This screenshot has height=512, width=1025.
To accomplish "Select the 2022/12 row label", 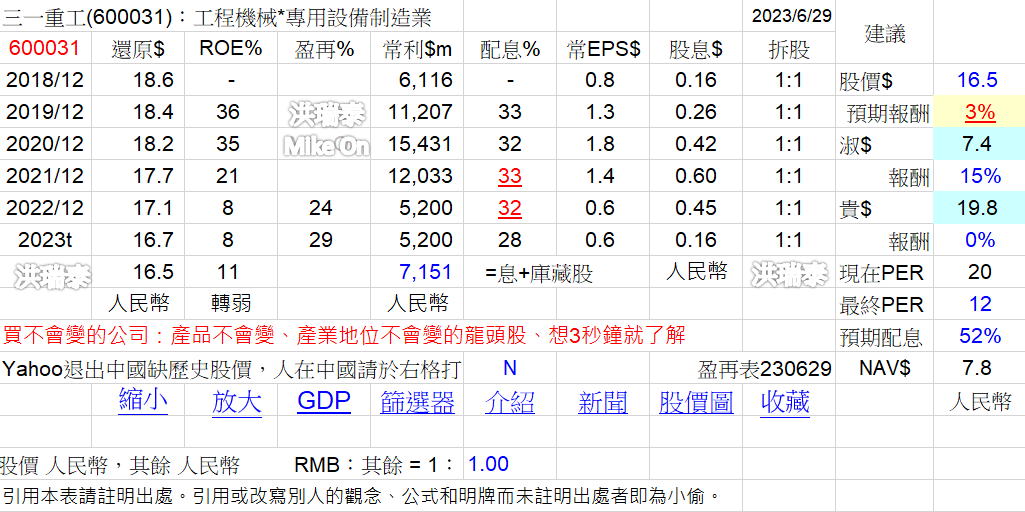I will [x=44, y=208].
